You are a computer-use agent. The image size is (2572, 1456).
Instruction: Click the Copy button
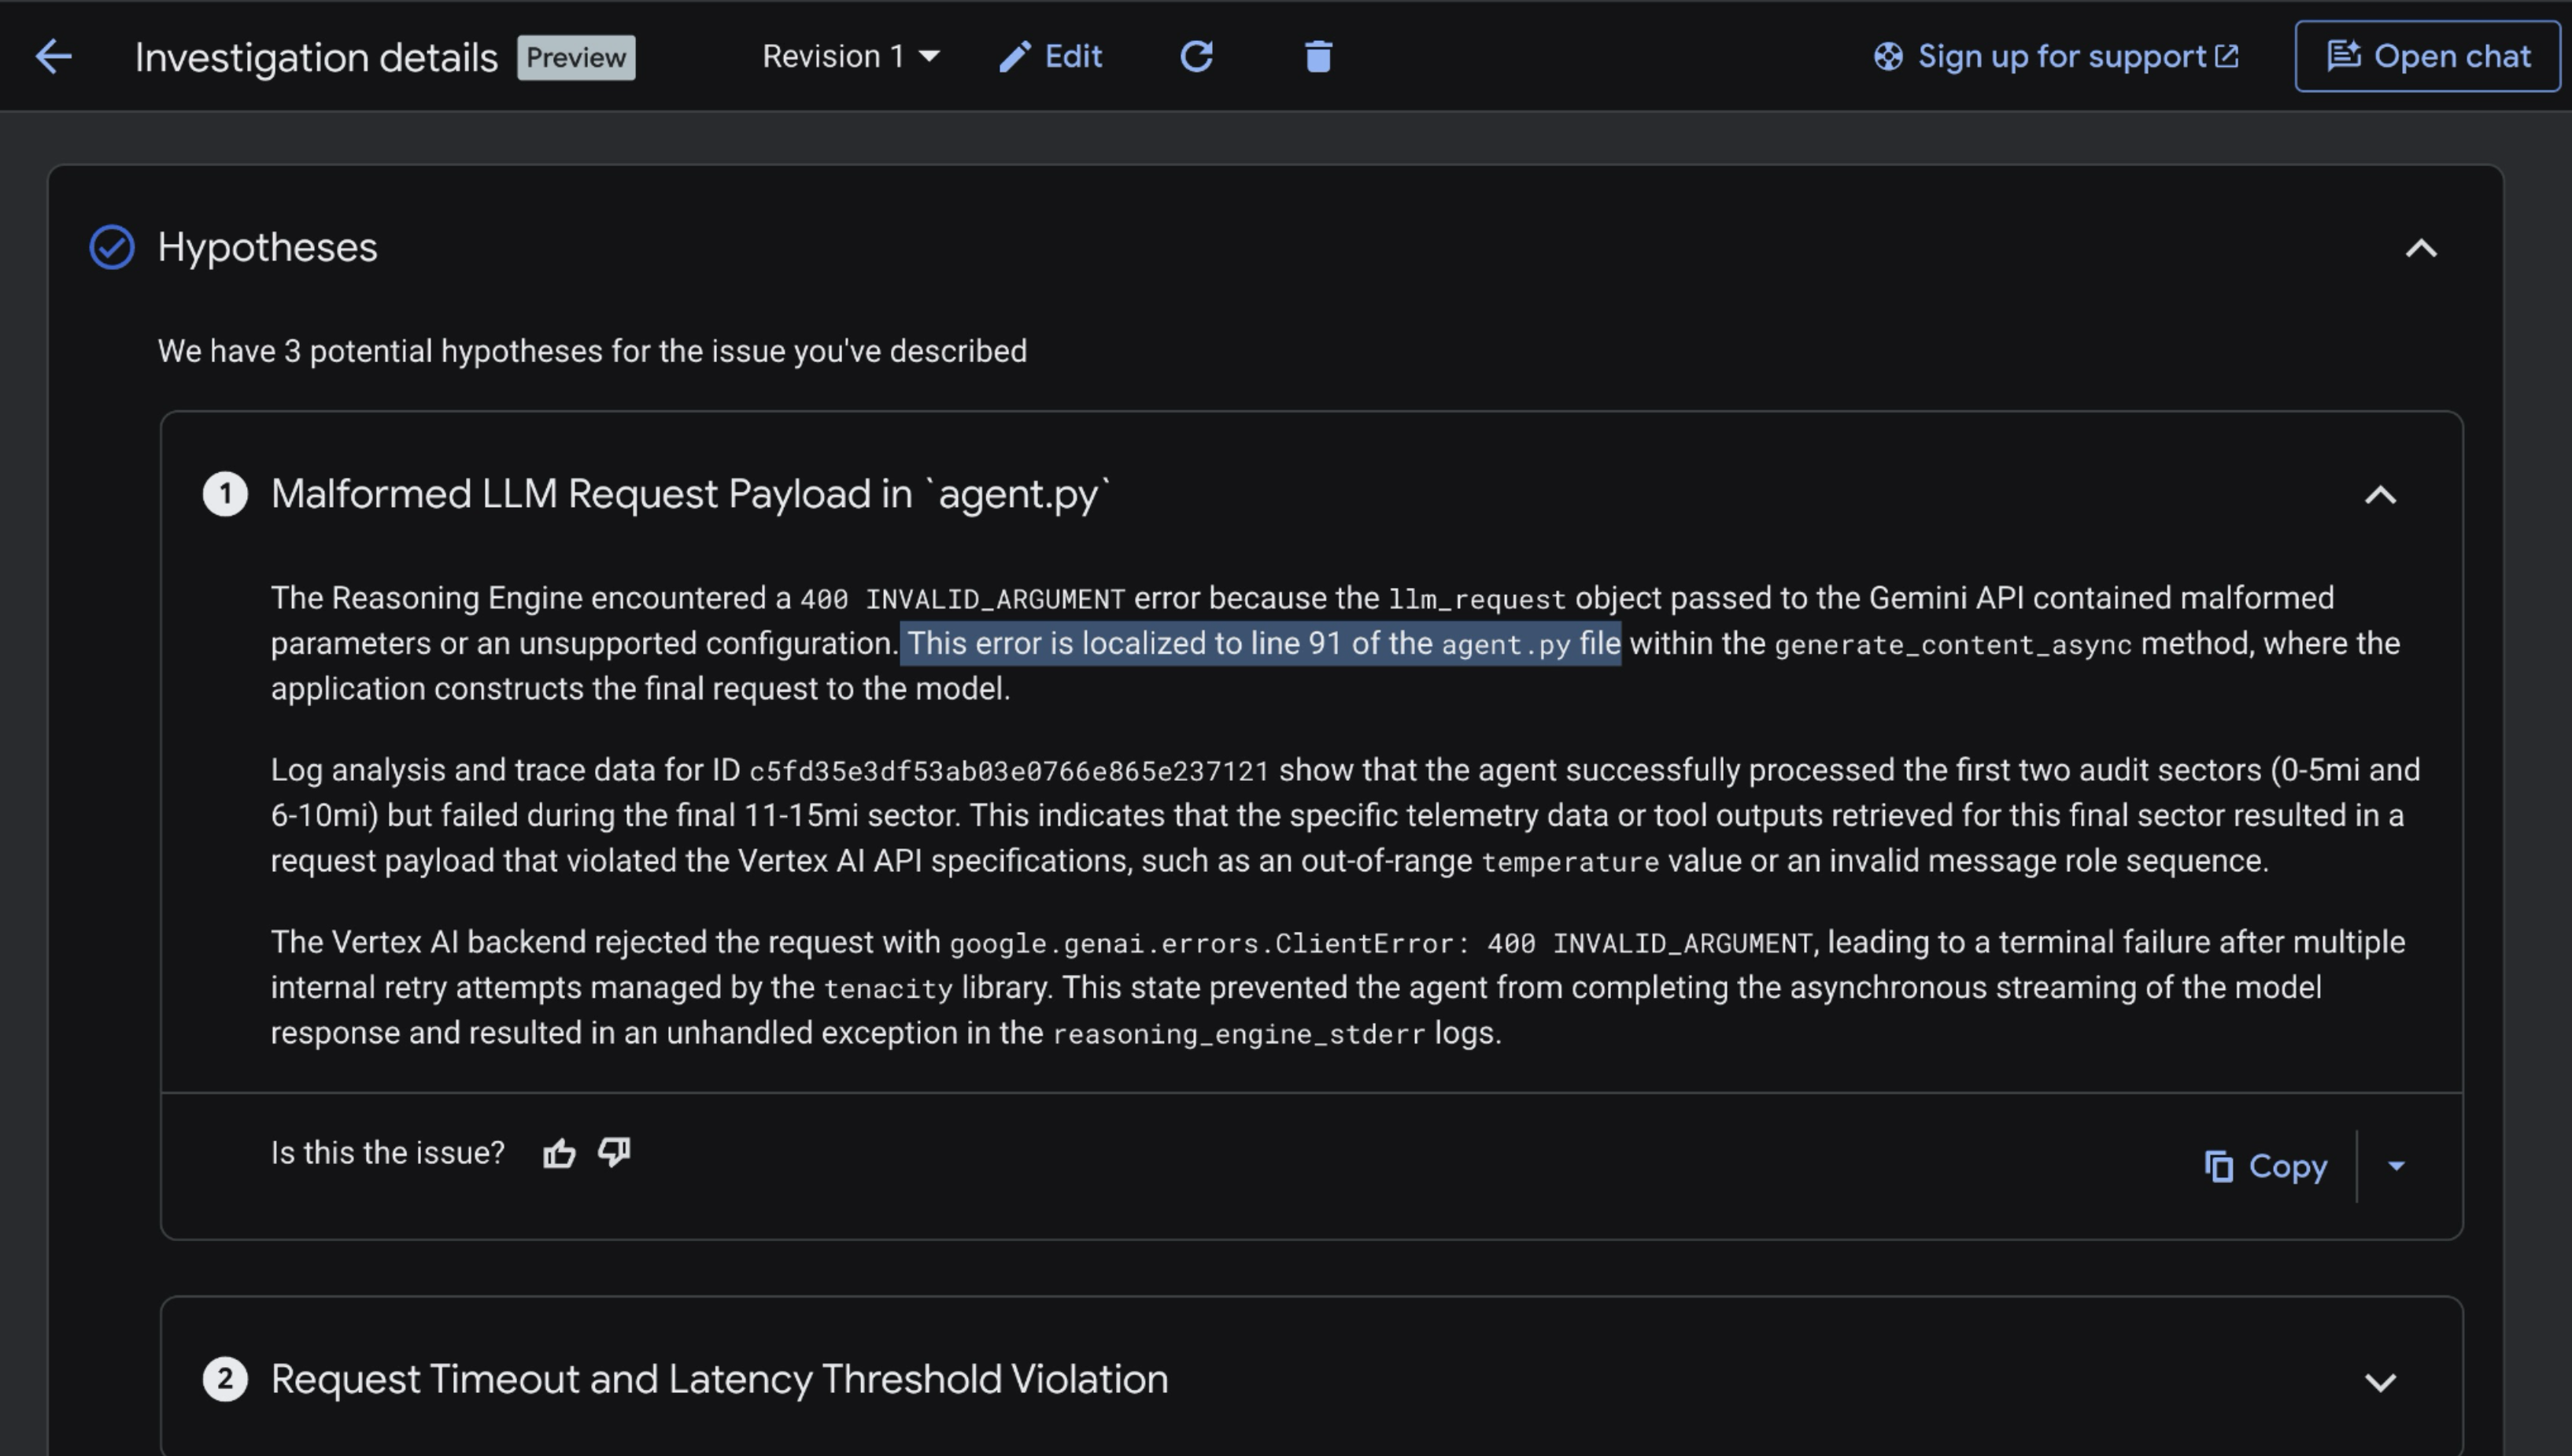pyautogui.click(x=2266, y=1166)
